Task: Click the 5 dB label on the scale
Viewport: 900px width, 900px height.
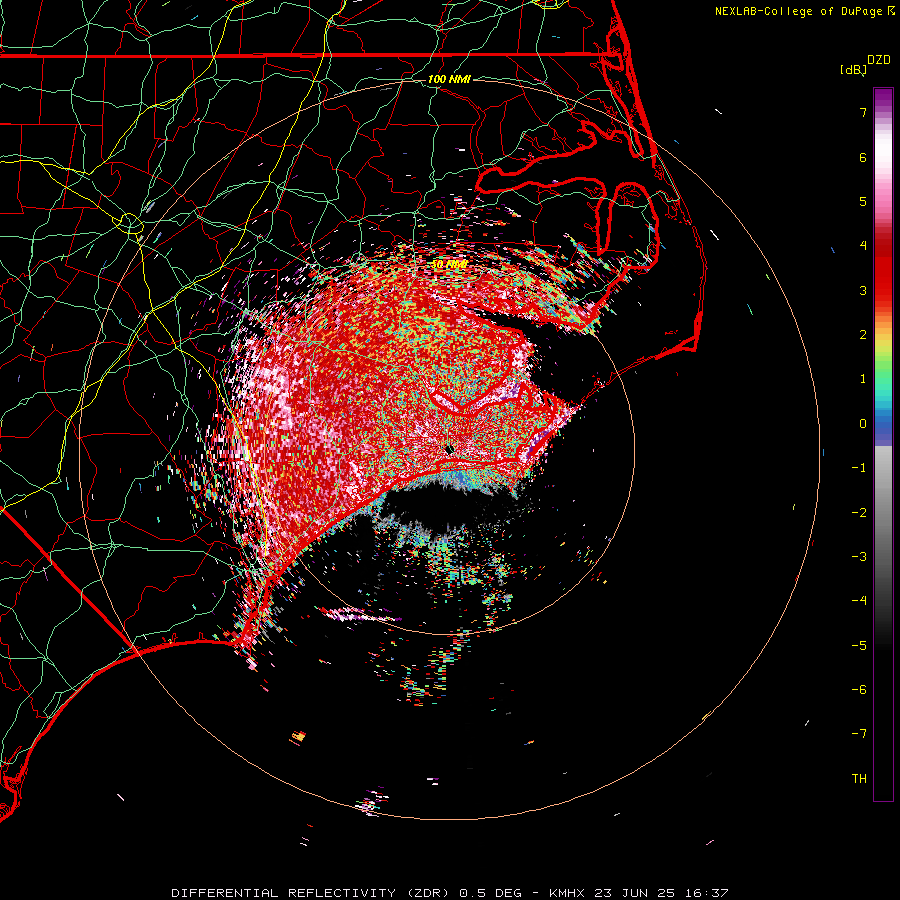Action: coord(863,201)
